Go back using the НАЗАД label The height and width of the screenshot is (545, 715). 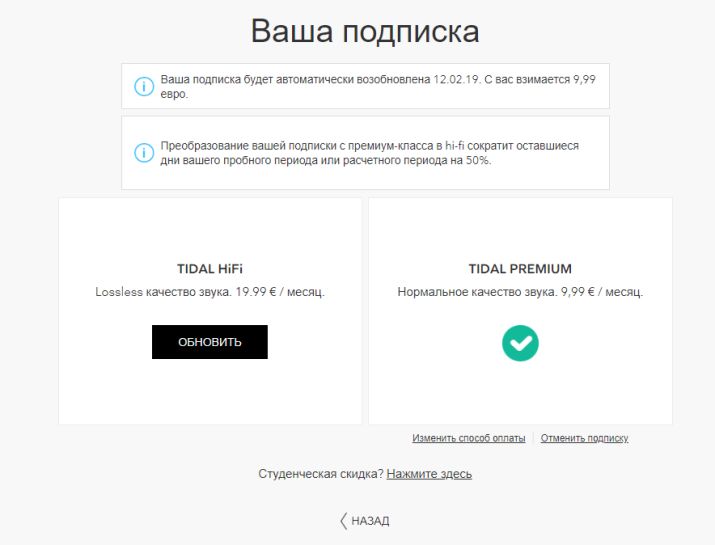point(370,521)
